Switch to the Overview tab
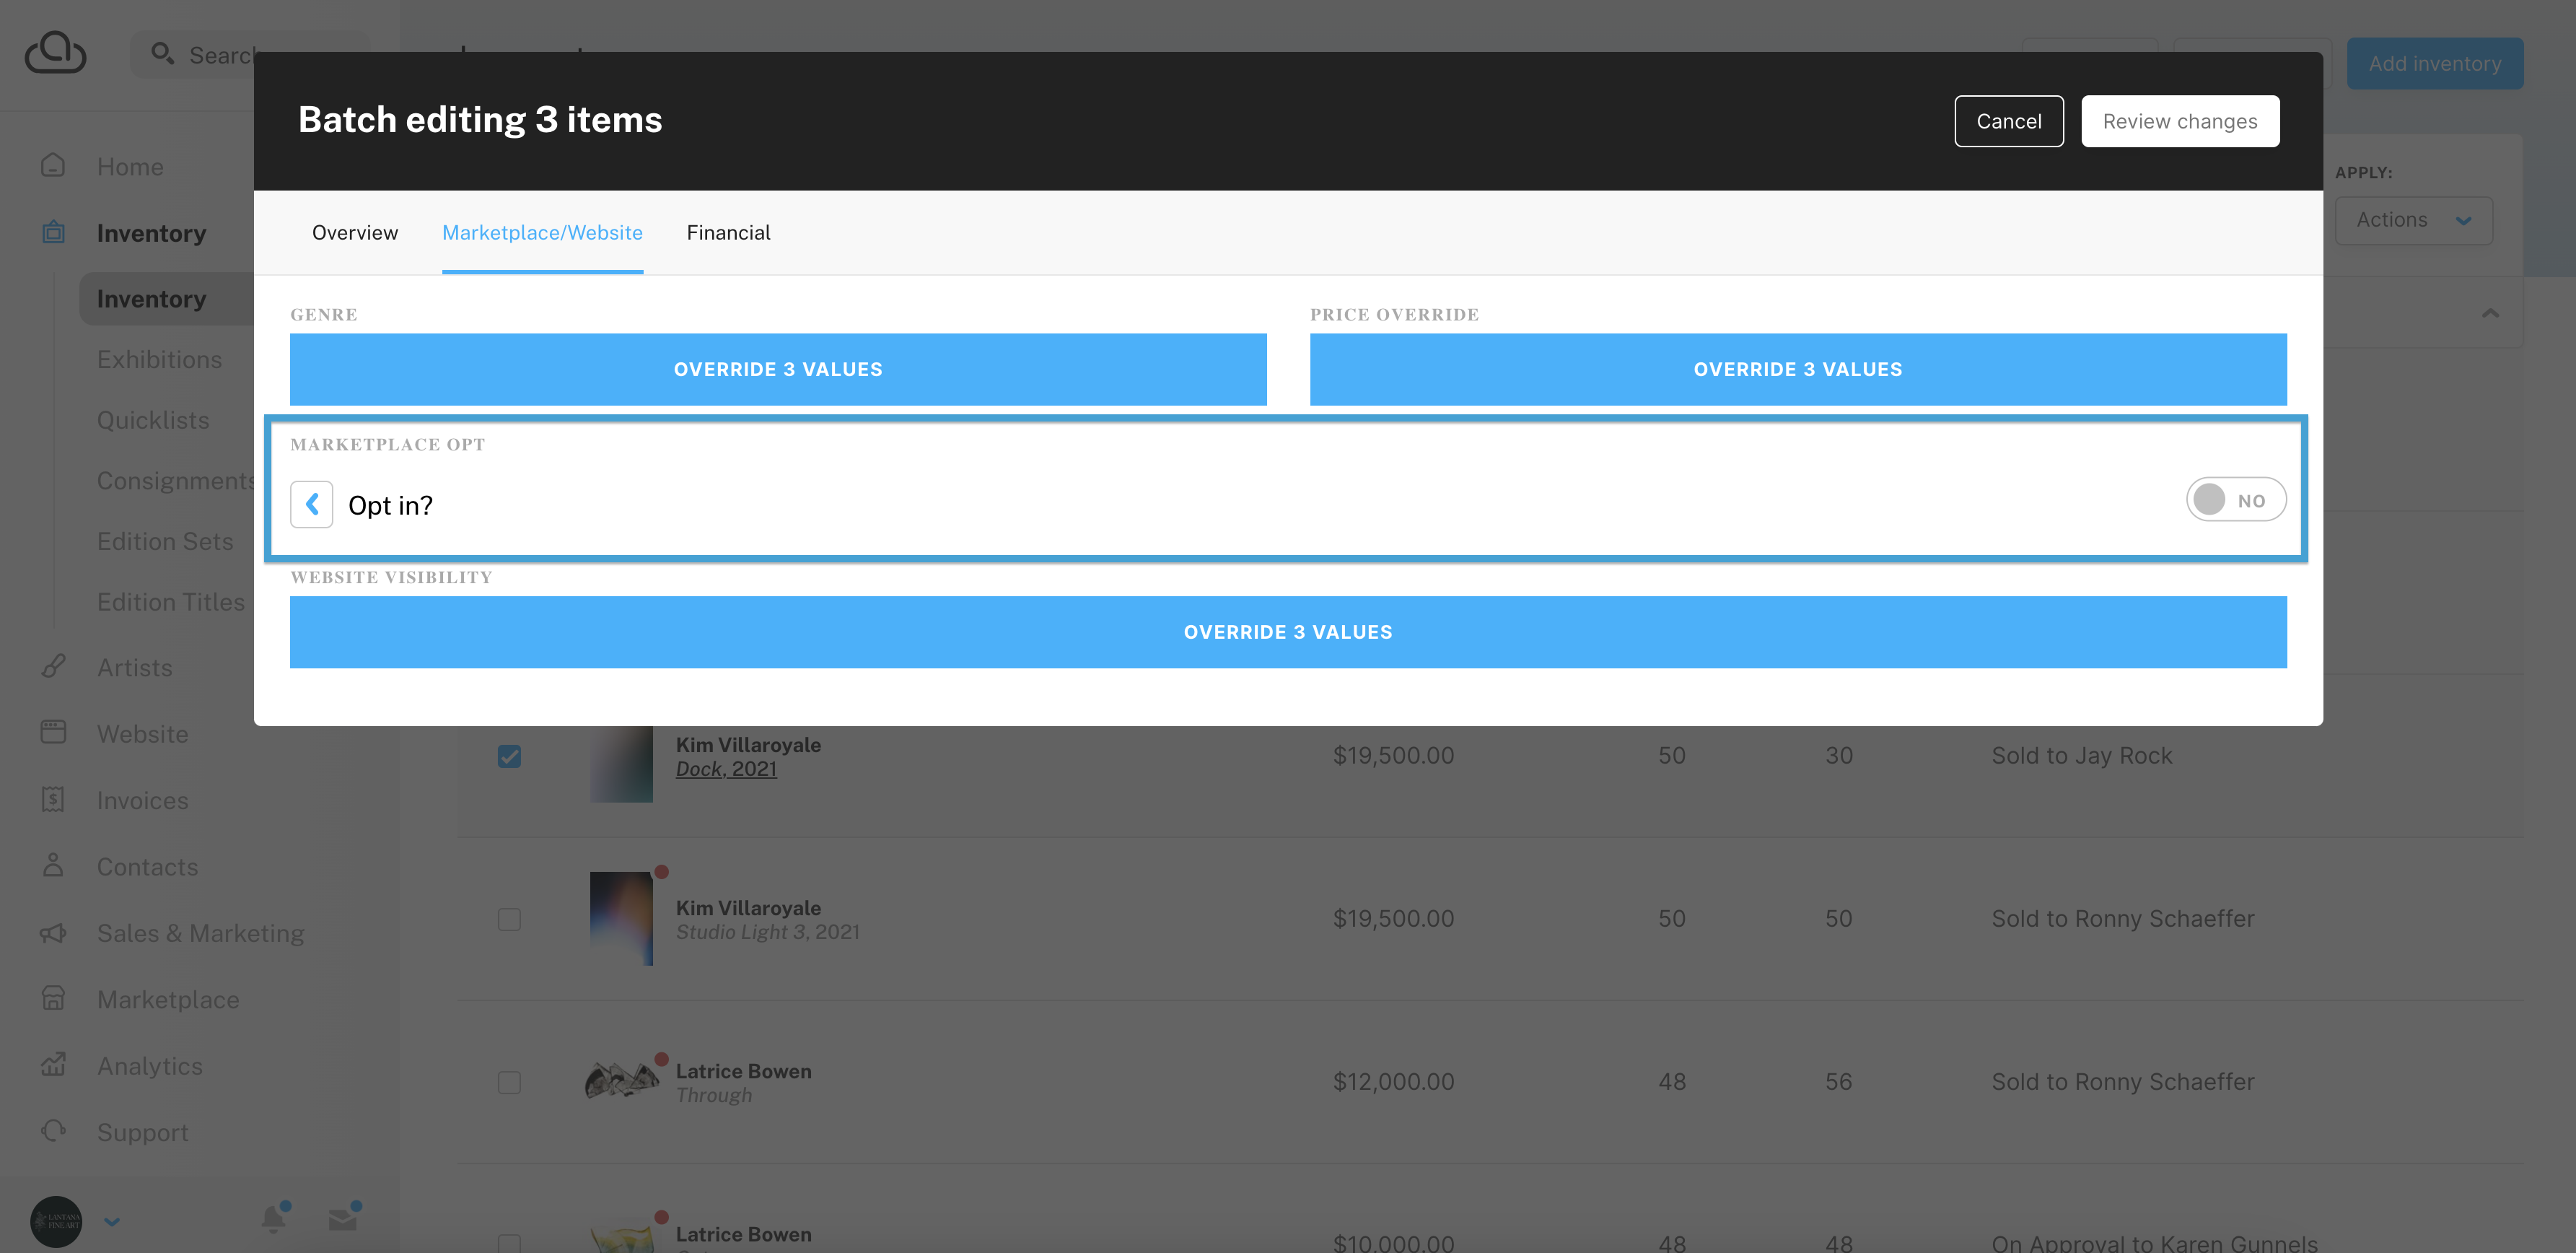The width and height of the screenshot is (2576, 1253). pos(354,232)
